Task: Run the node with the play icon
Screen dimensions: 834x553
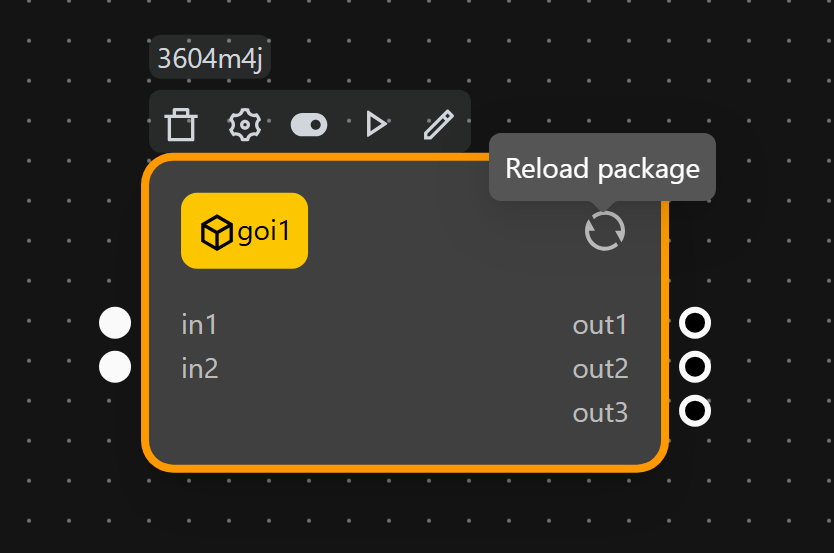Action: pyautogui.click(x=376, y=125)
